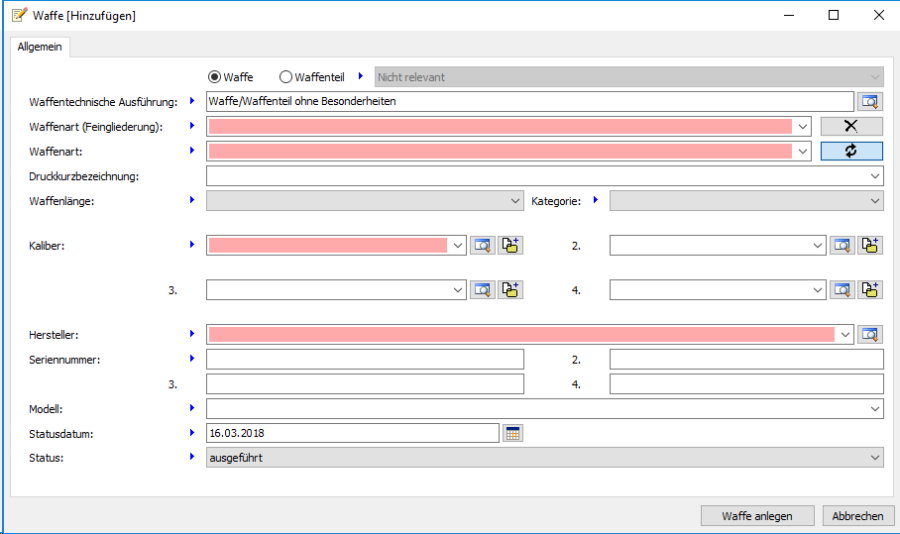The width and height of the screenshot is (900, 534).
Task: Open the Status dropdown showing ausgeführt
Action: click(876, 457)
